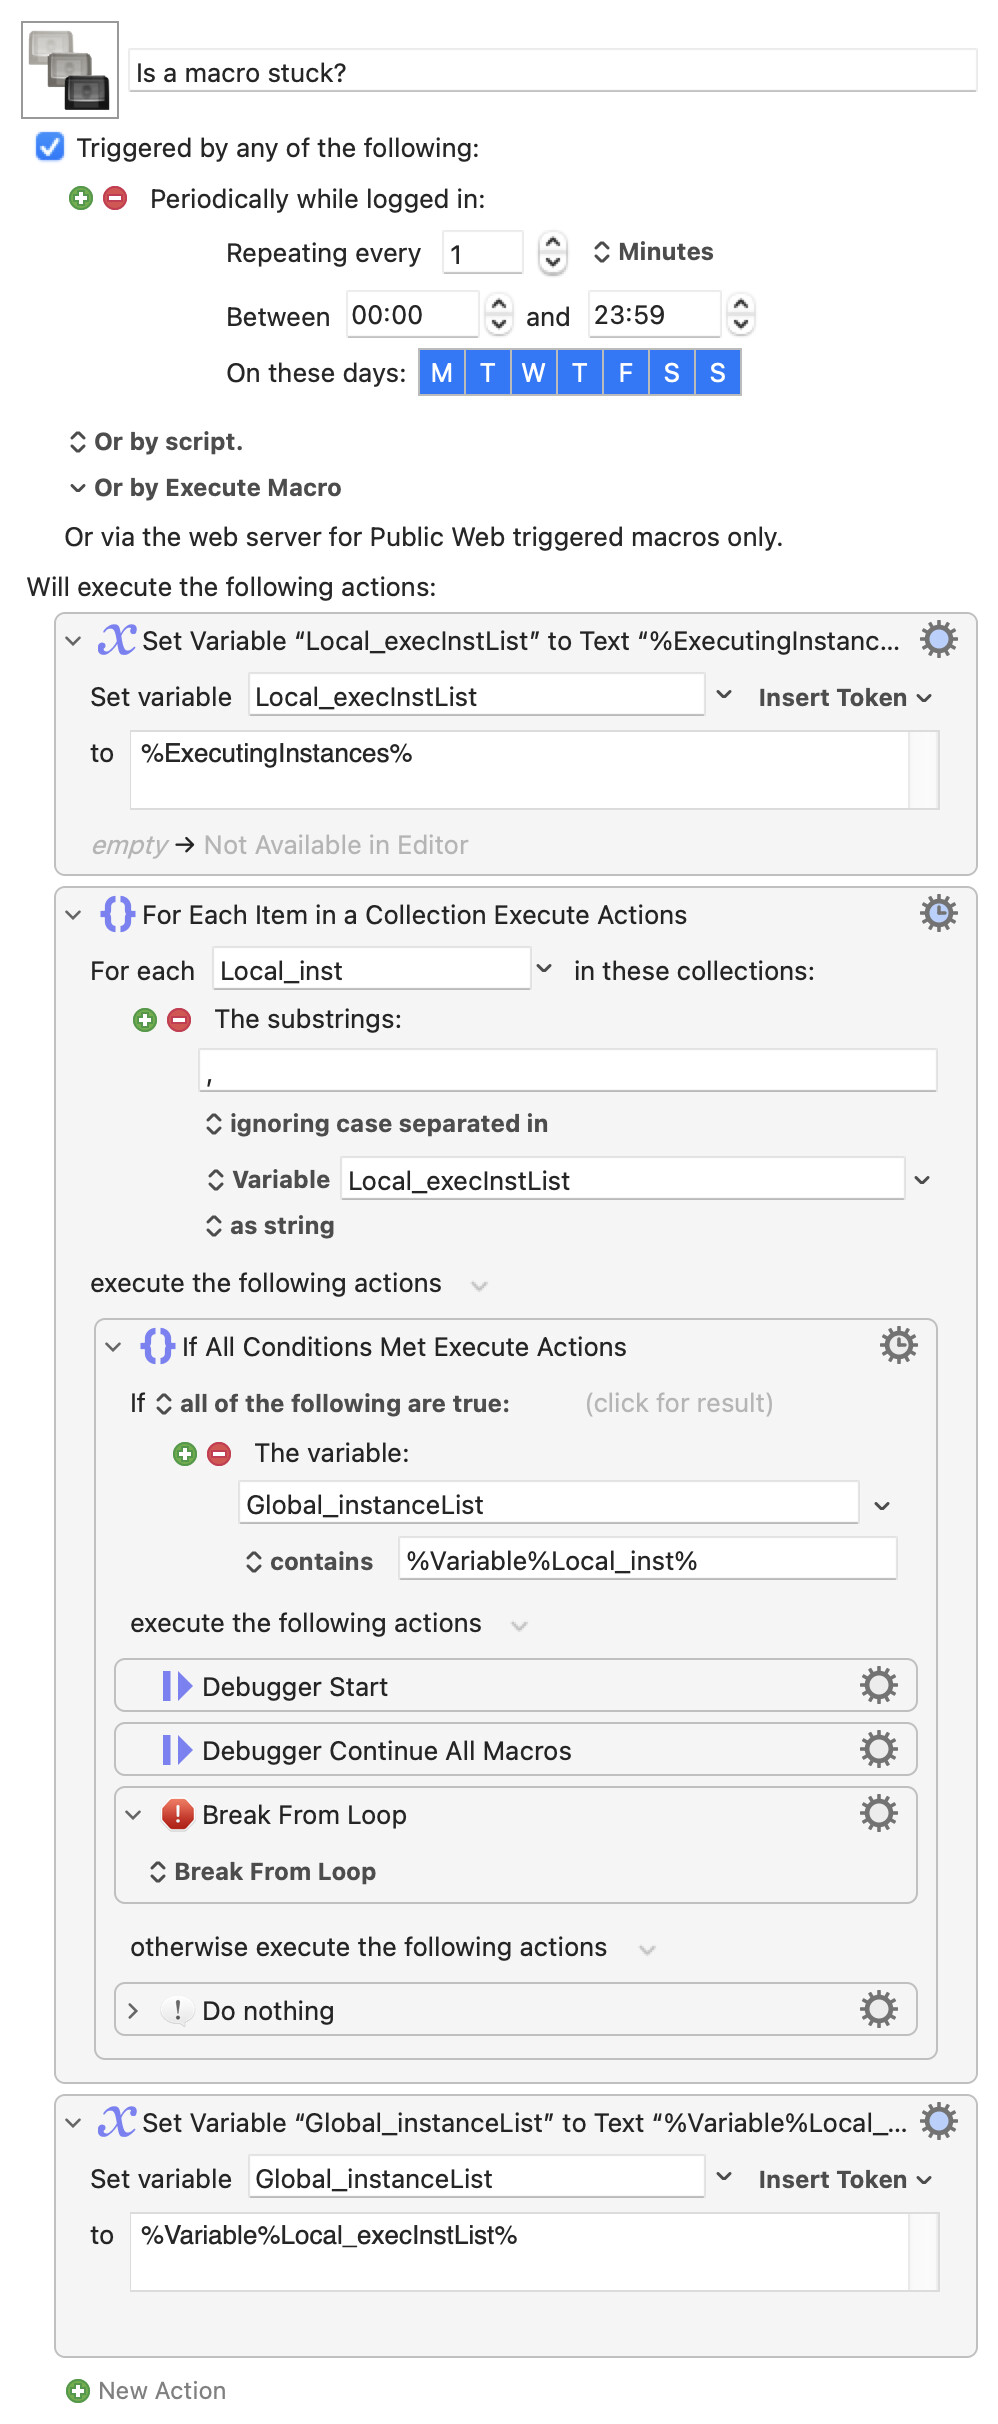Open the contains condition popup menu
This screenshot has height=2424, width=998.
(x=309, y=1562)
